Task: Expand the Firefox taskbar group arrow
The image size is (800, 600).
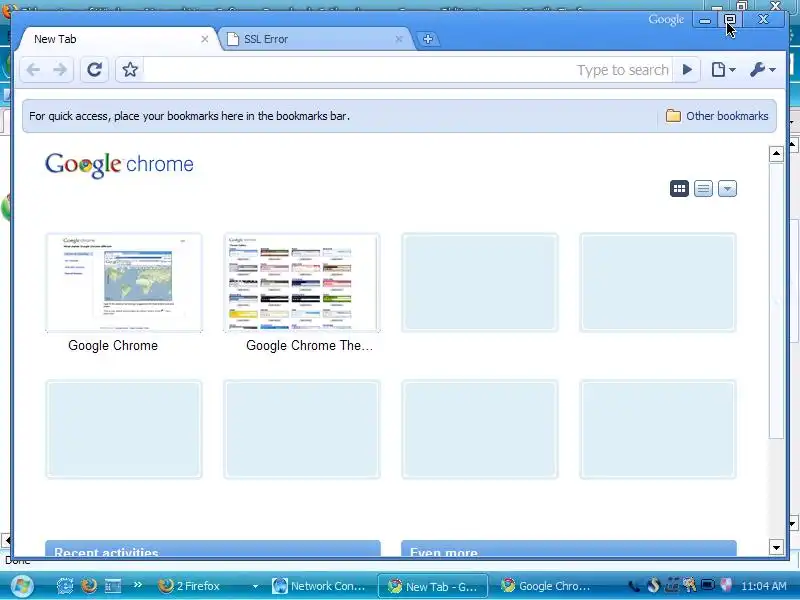Action: click(255, 586)
